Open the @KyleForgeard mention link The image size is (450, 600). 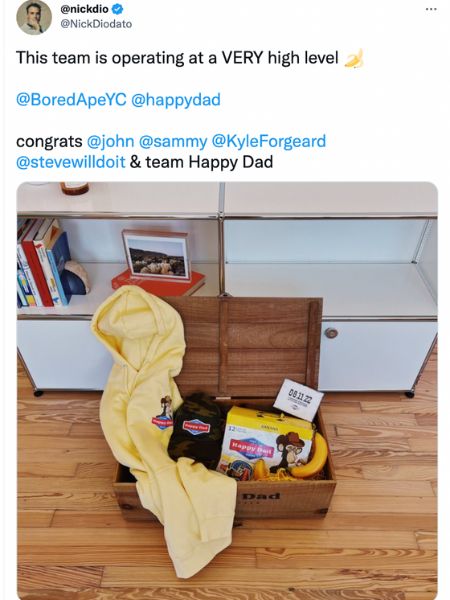coord(269,141)
